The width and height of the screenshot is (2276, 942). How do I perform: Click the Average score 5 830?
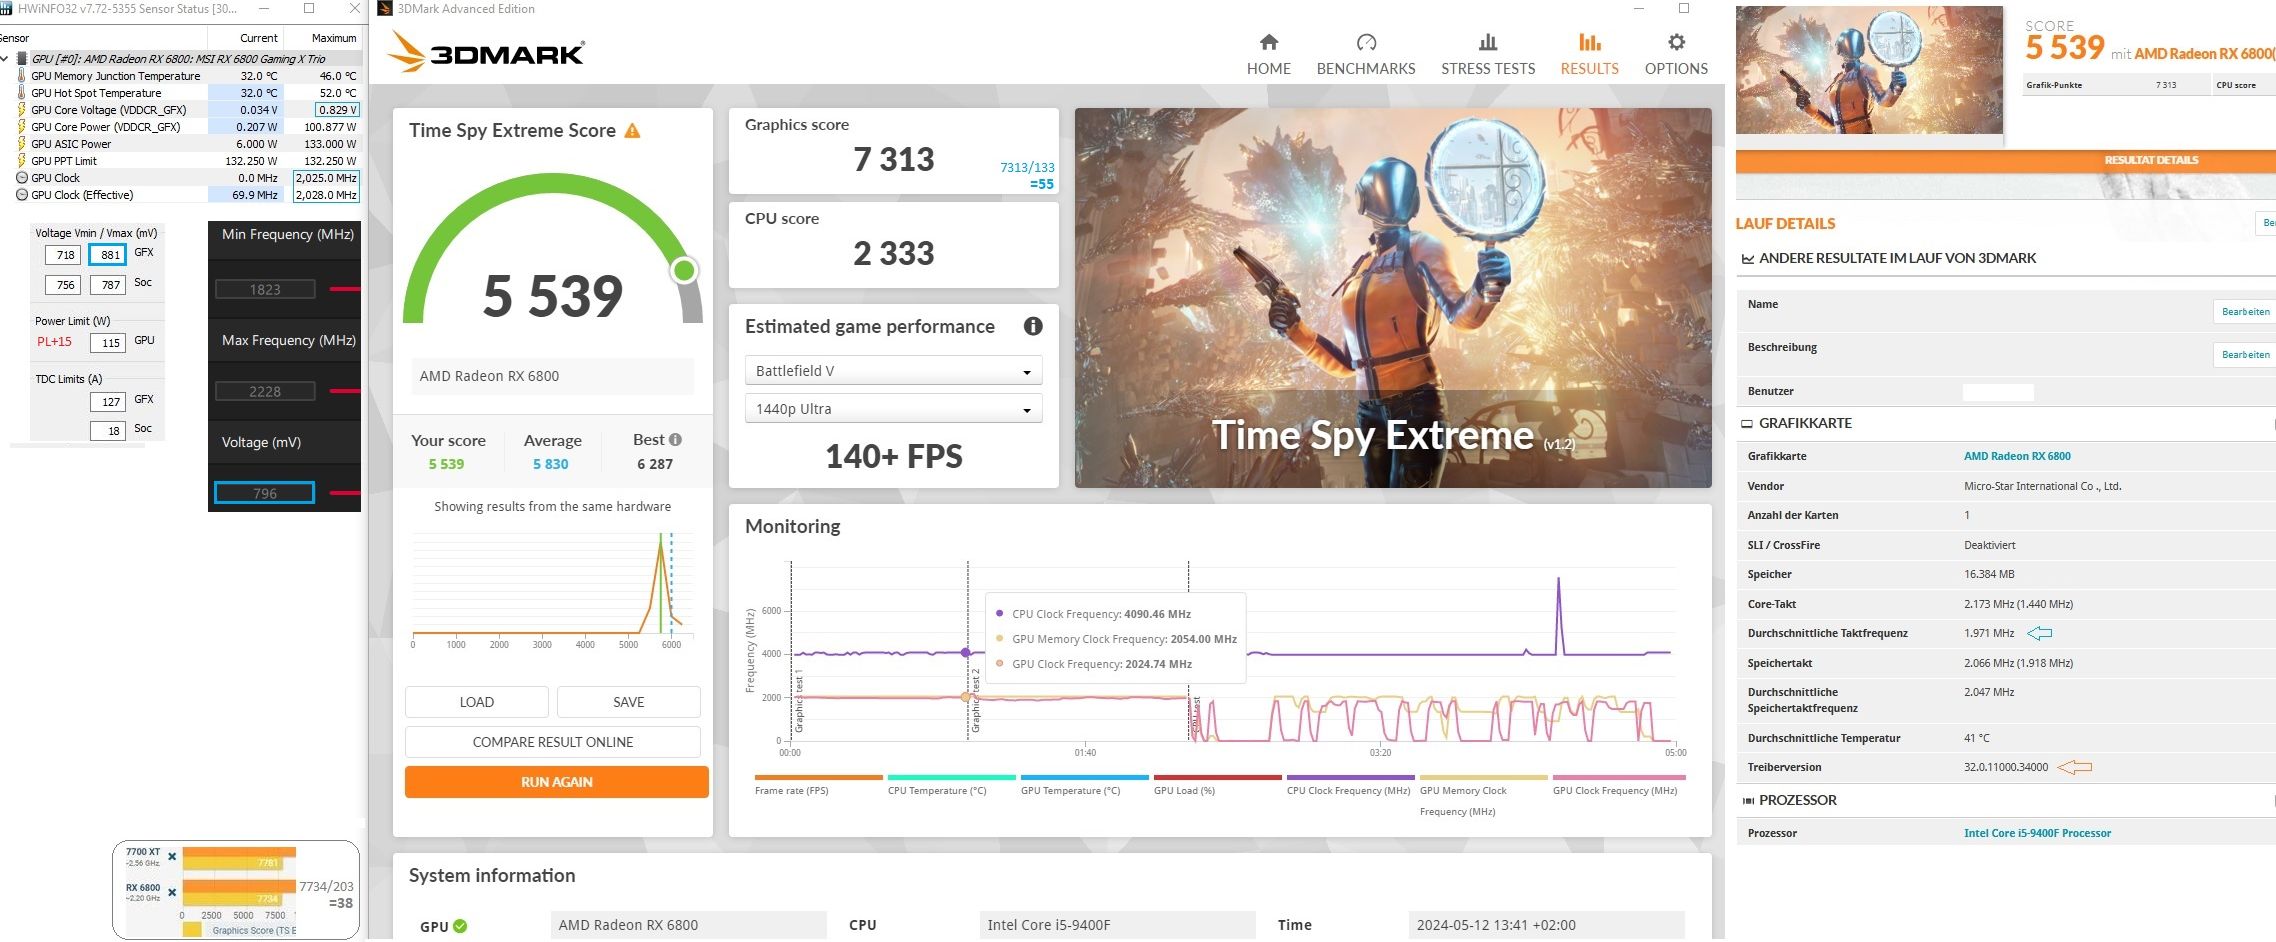[x=550, y=464]
